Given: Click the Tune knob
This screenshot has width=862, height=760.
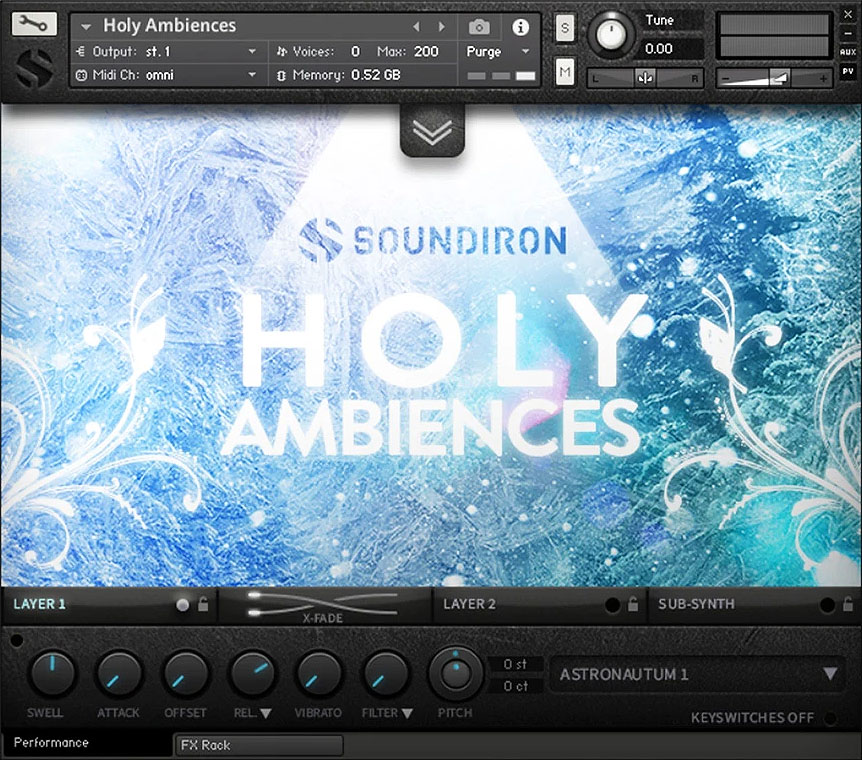Looking at the screenshot, I should click(611, 34).
